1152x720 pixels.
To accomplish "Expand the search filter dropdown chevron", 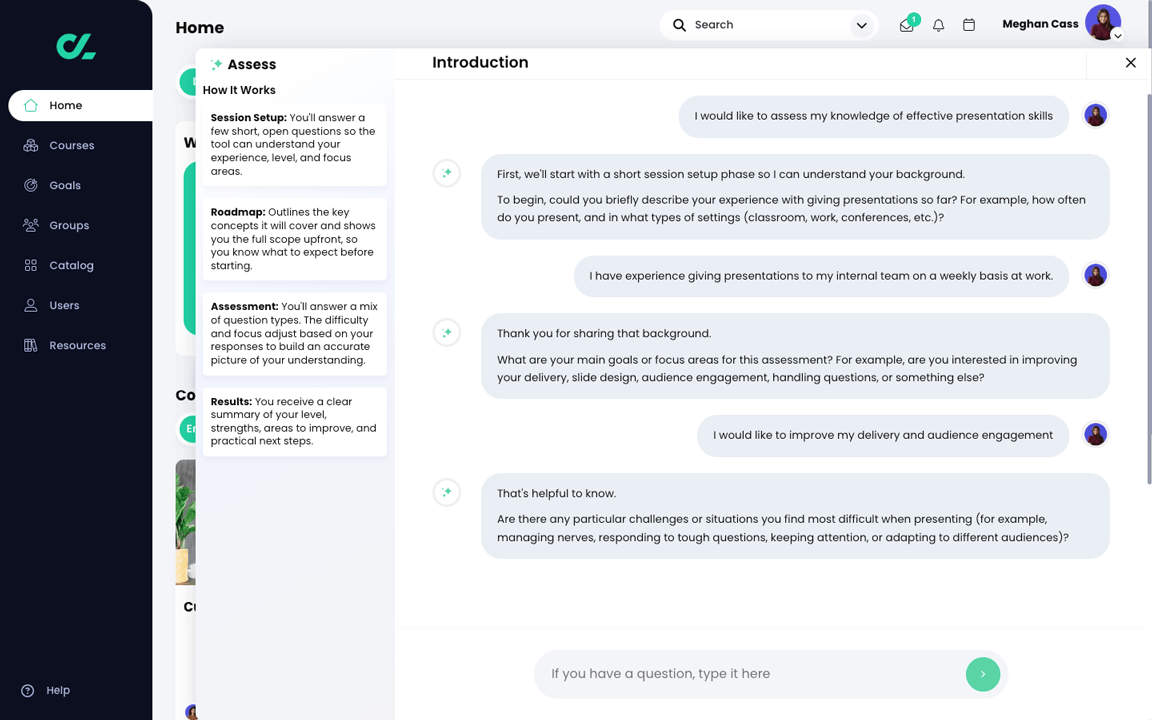I will point(862,26).
